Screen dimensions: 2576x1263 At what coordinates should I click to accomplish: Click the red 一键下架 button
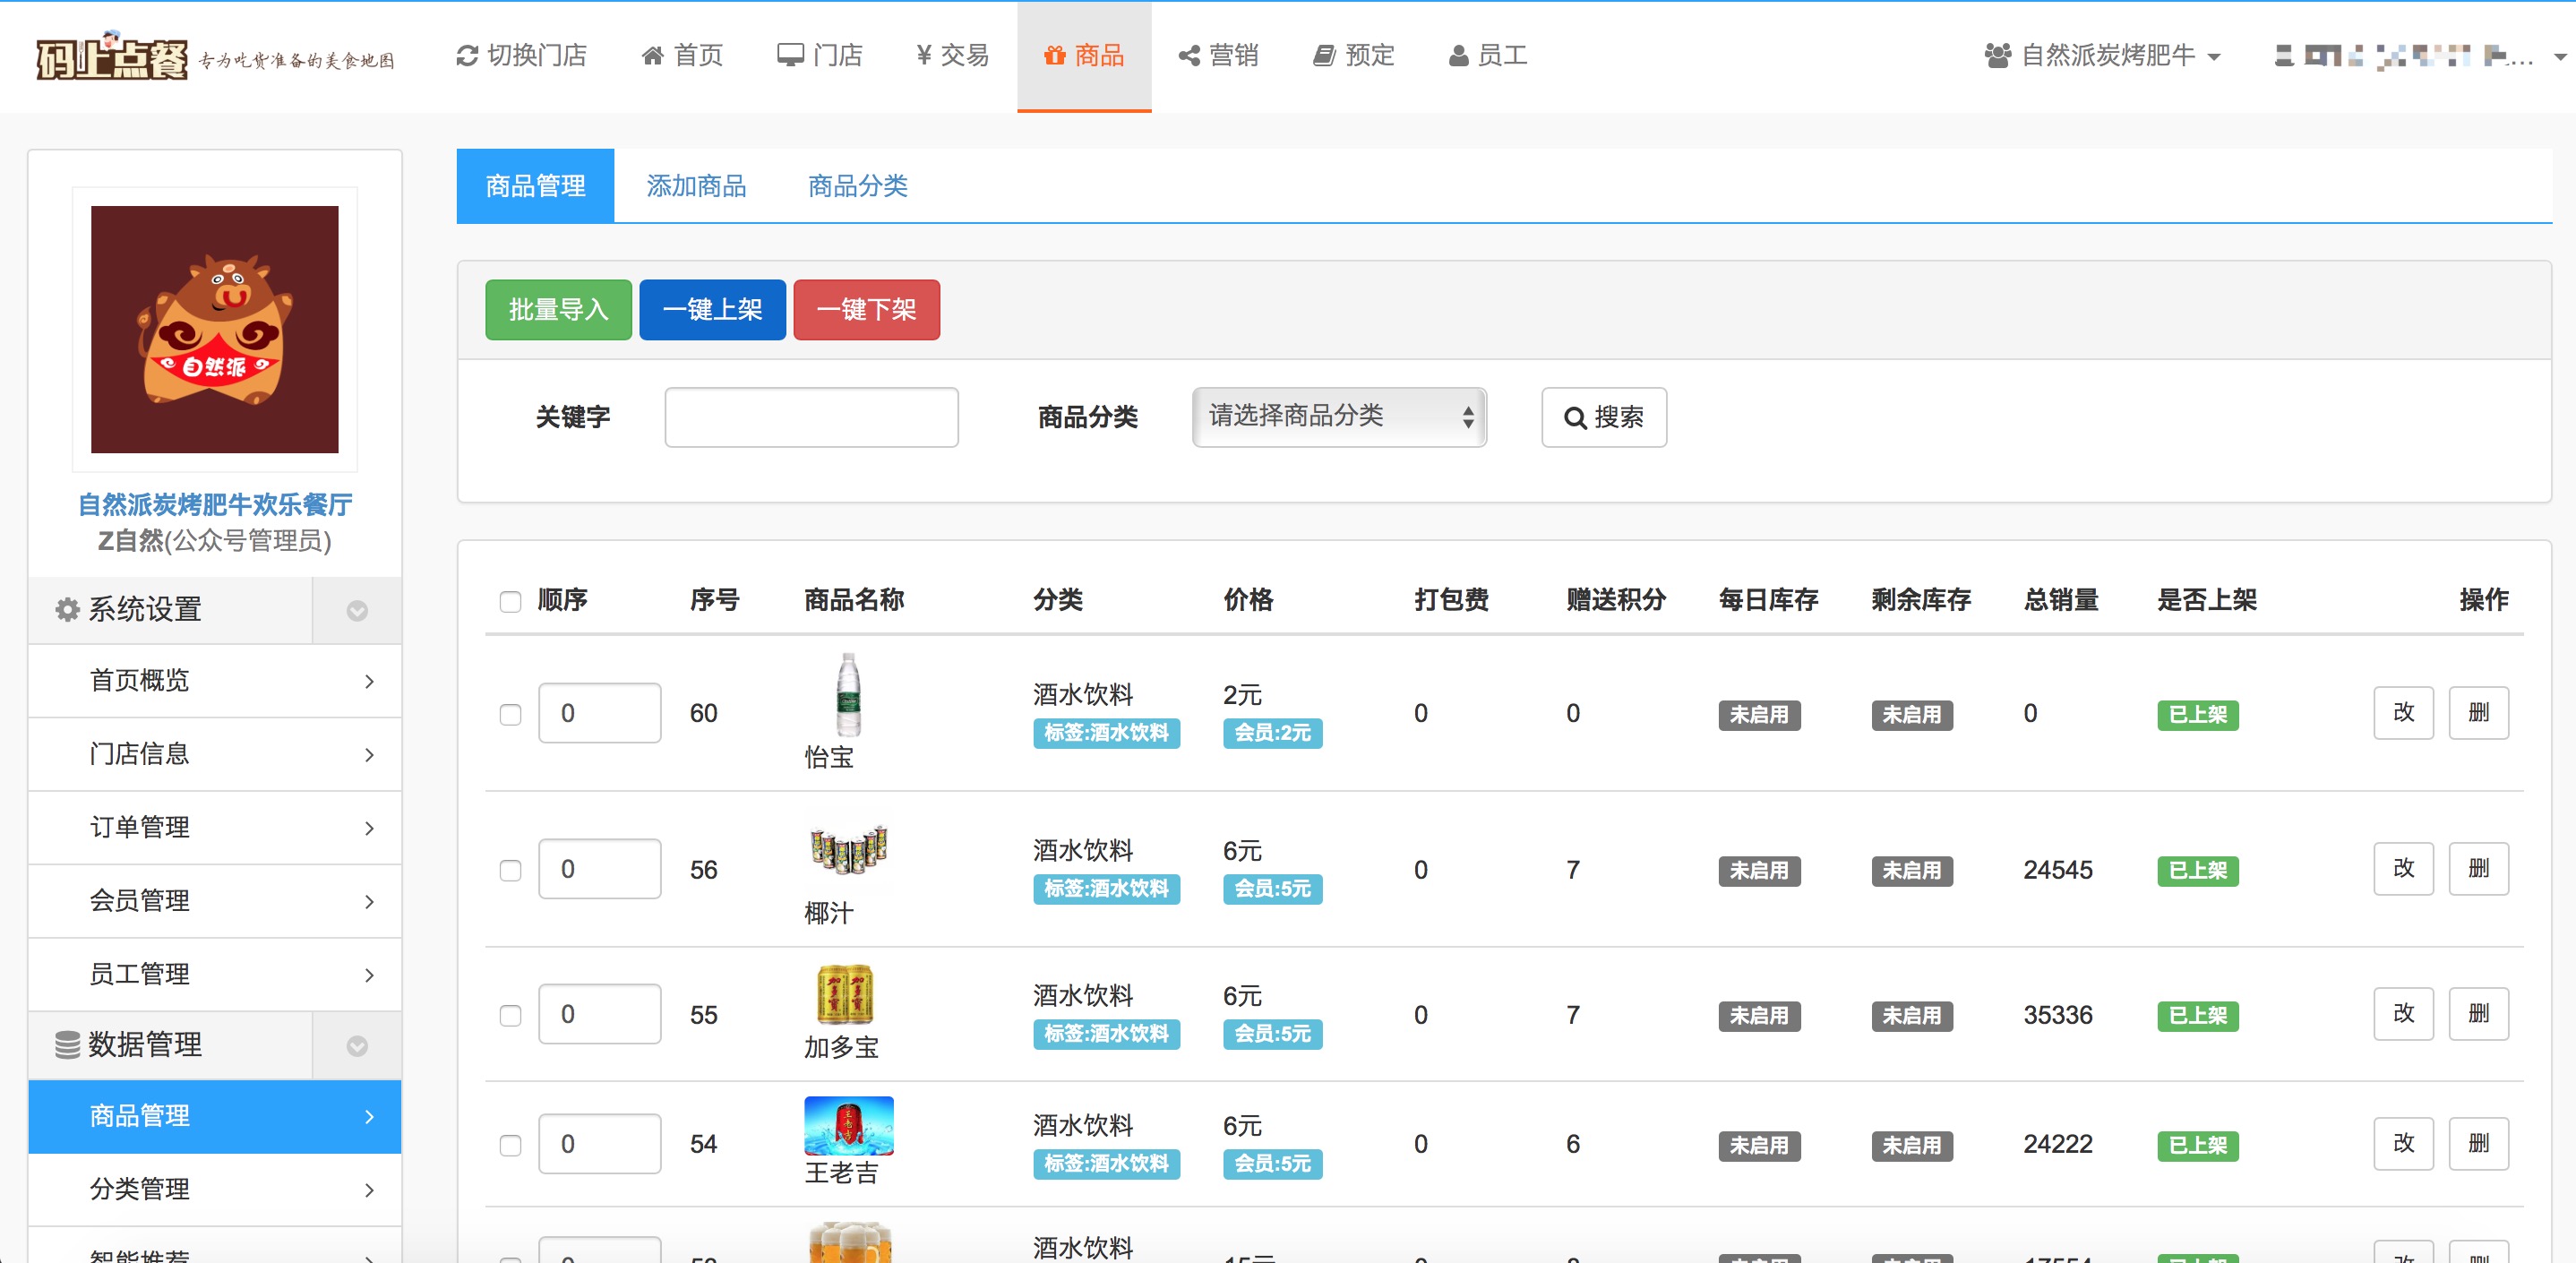click(866, 310)
